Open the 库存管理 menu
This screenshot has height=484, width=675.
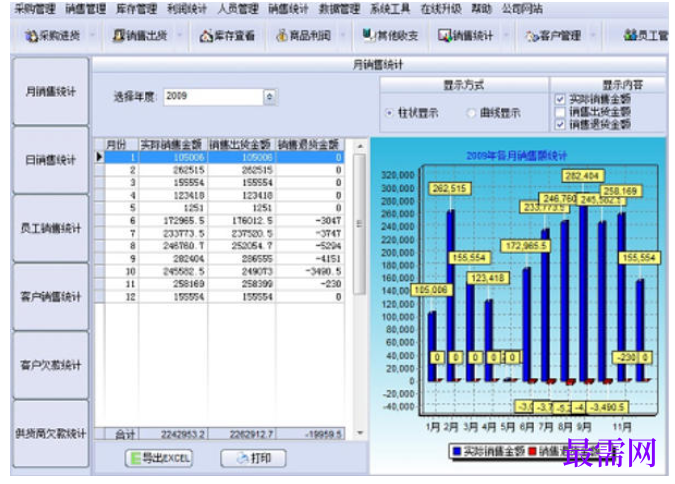pos(136,9)
